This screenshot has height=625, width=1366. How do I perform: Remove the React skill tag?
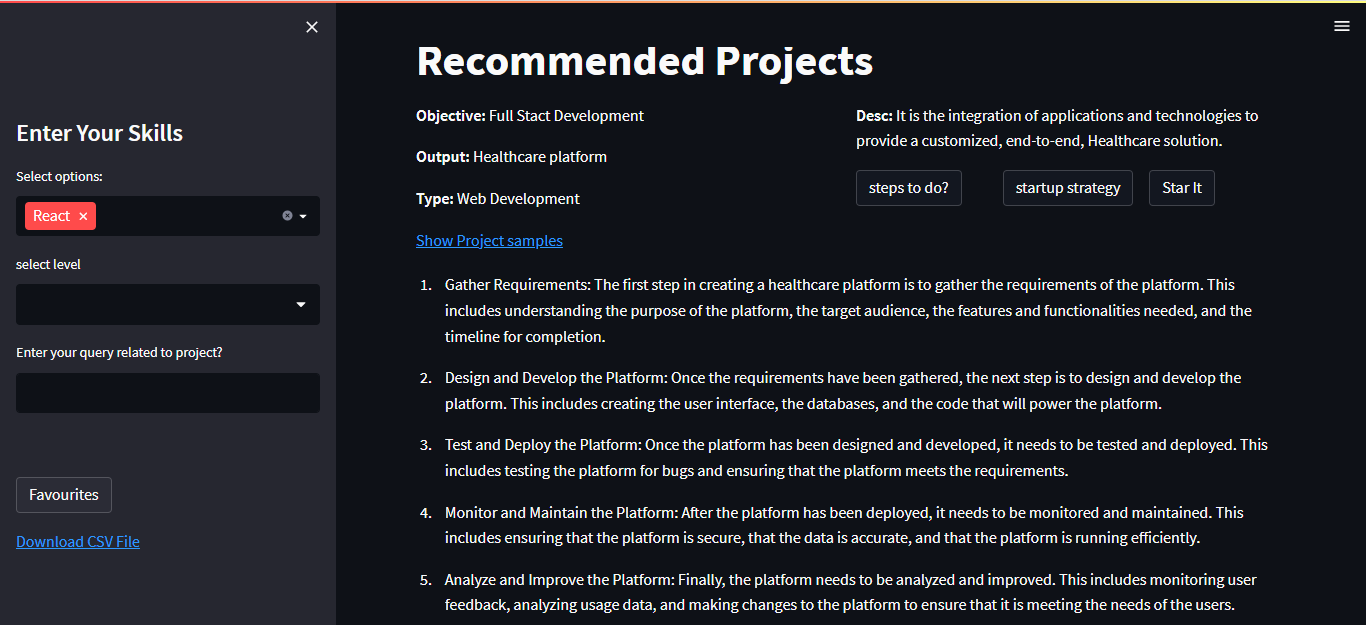coord(82,215)
